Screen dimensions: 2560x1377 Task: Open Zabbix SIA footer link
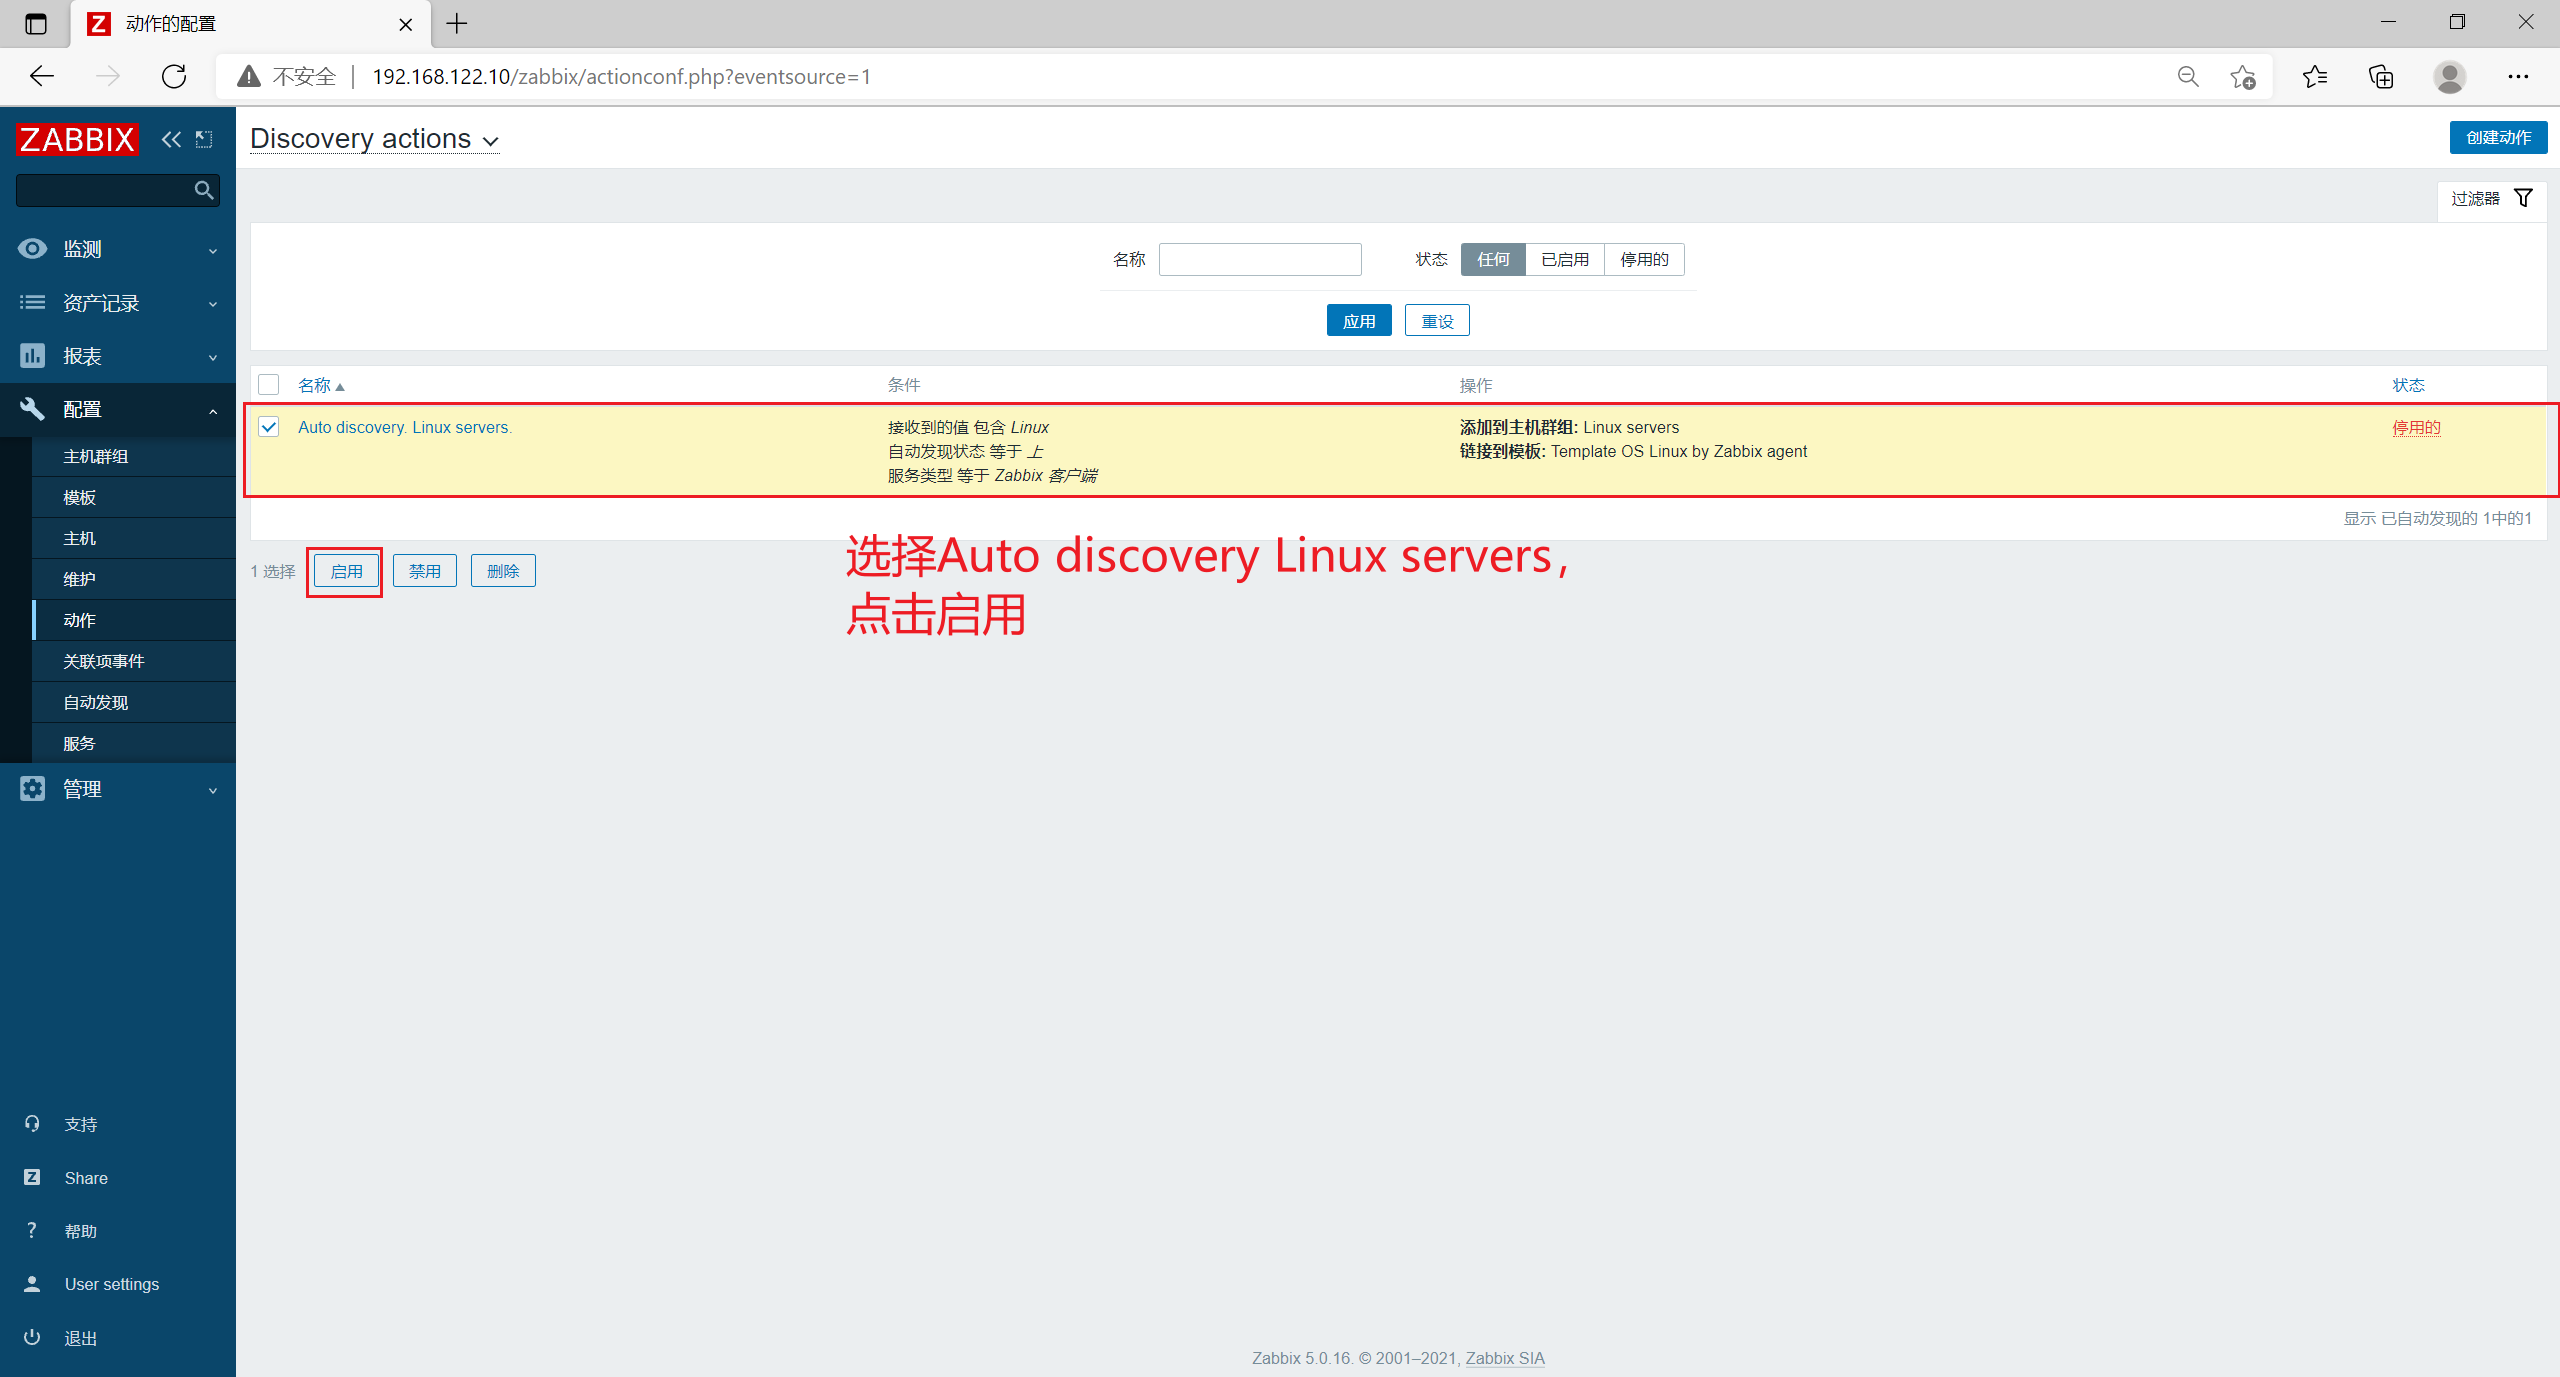point(1505,1358)
